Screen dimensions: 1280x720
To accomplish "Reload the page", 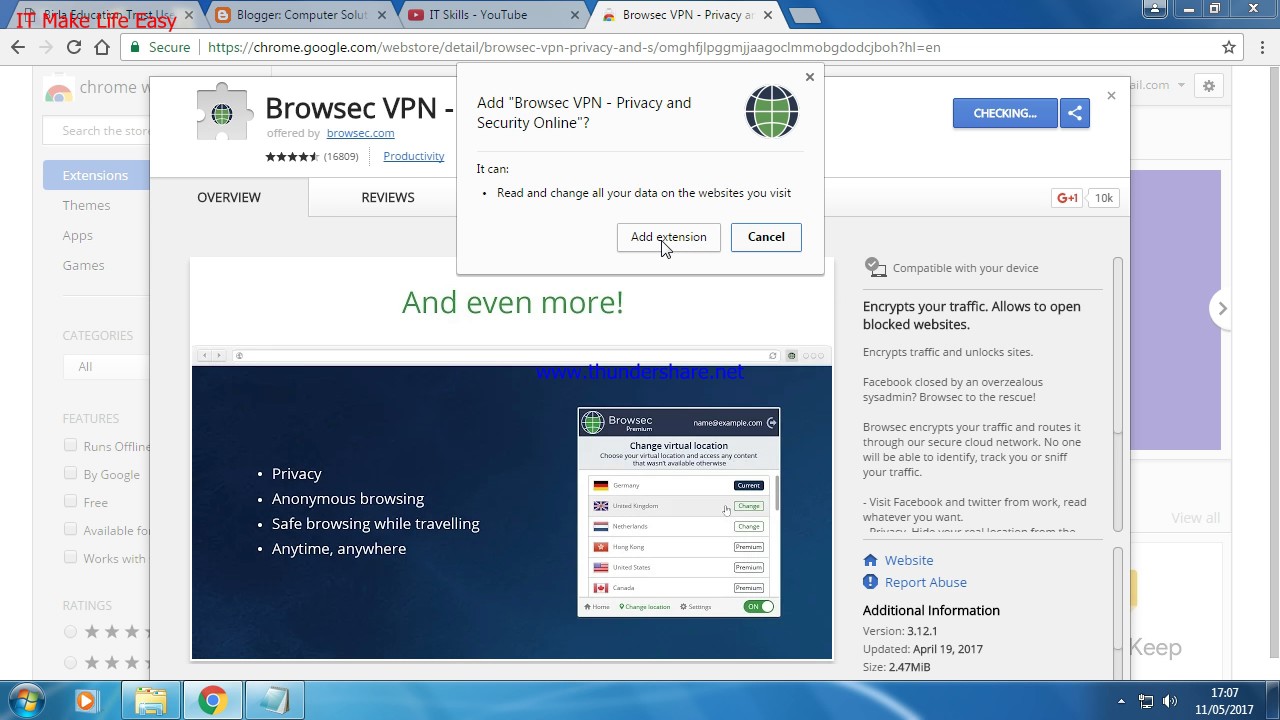I will click(74, 47).
